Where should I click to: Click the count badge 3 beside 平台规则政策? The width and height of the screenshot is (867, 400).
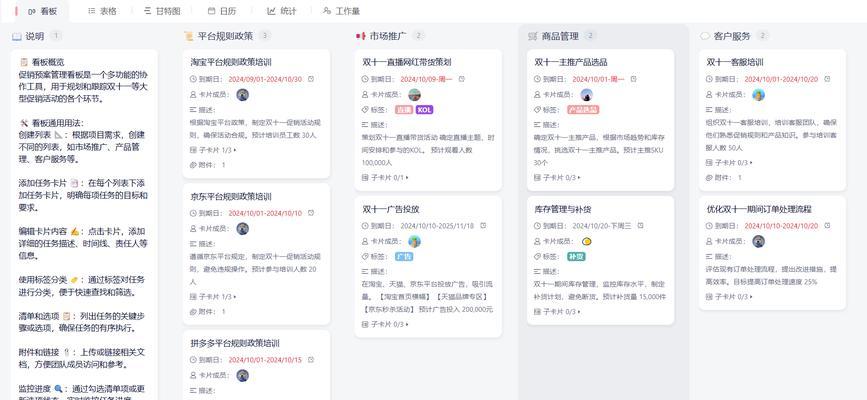(265, 36)
